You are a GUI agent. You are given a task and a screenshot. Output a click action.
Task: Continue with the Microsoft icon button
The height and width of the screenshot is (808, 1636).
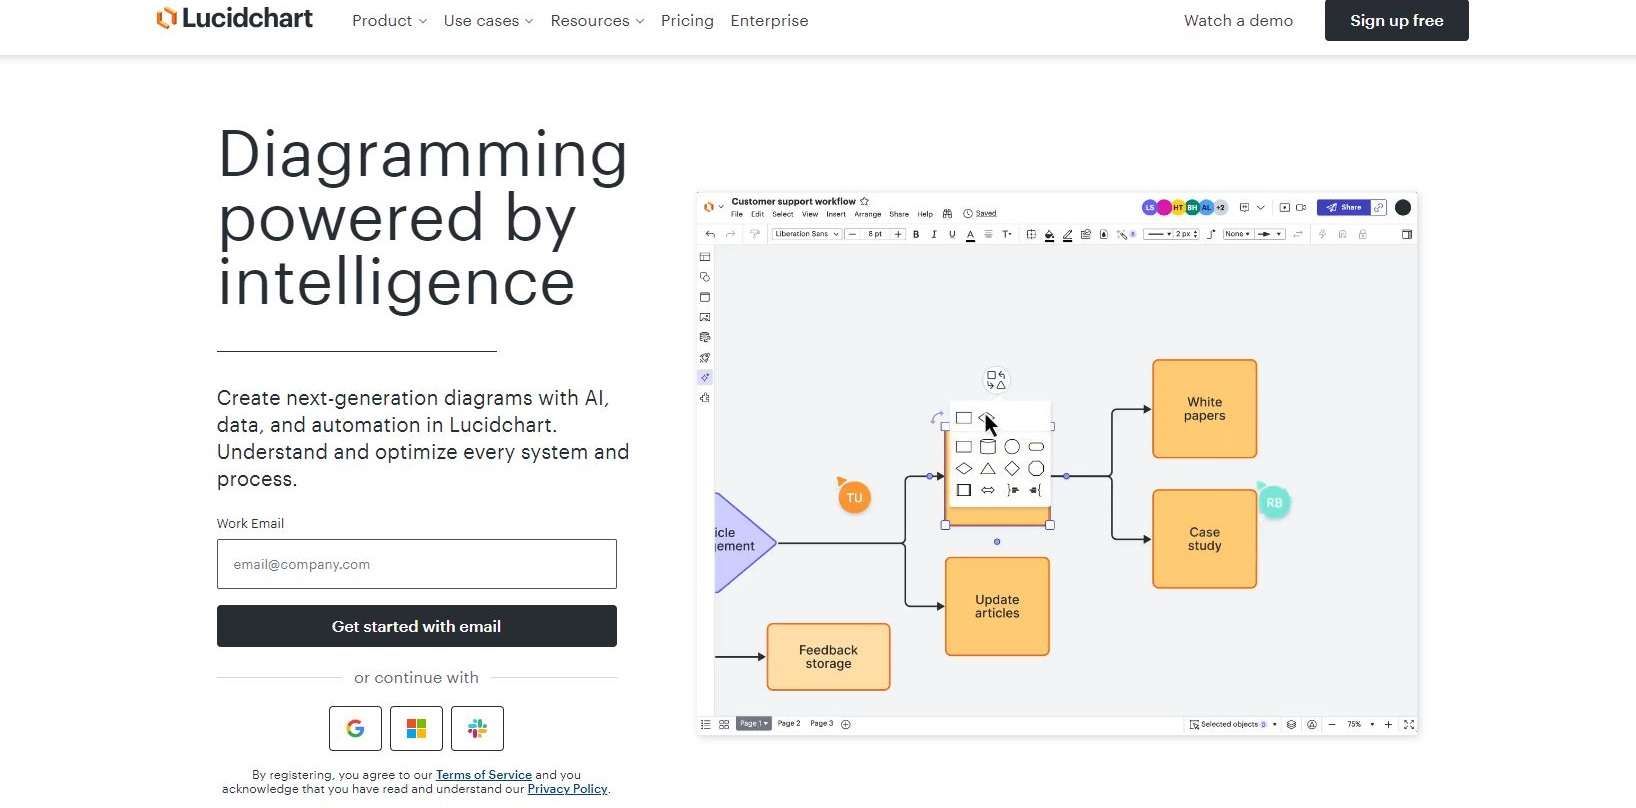(x=416, y=728)
